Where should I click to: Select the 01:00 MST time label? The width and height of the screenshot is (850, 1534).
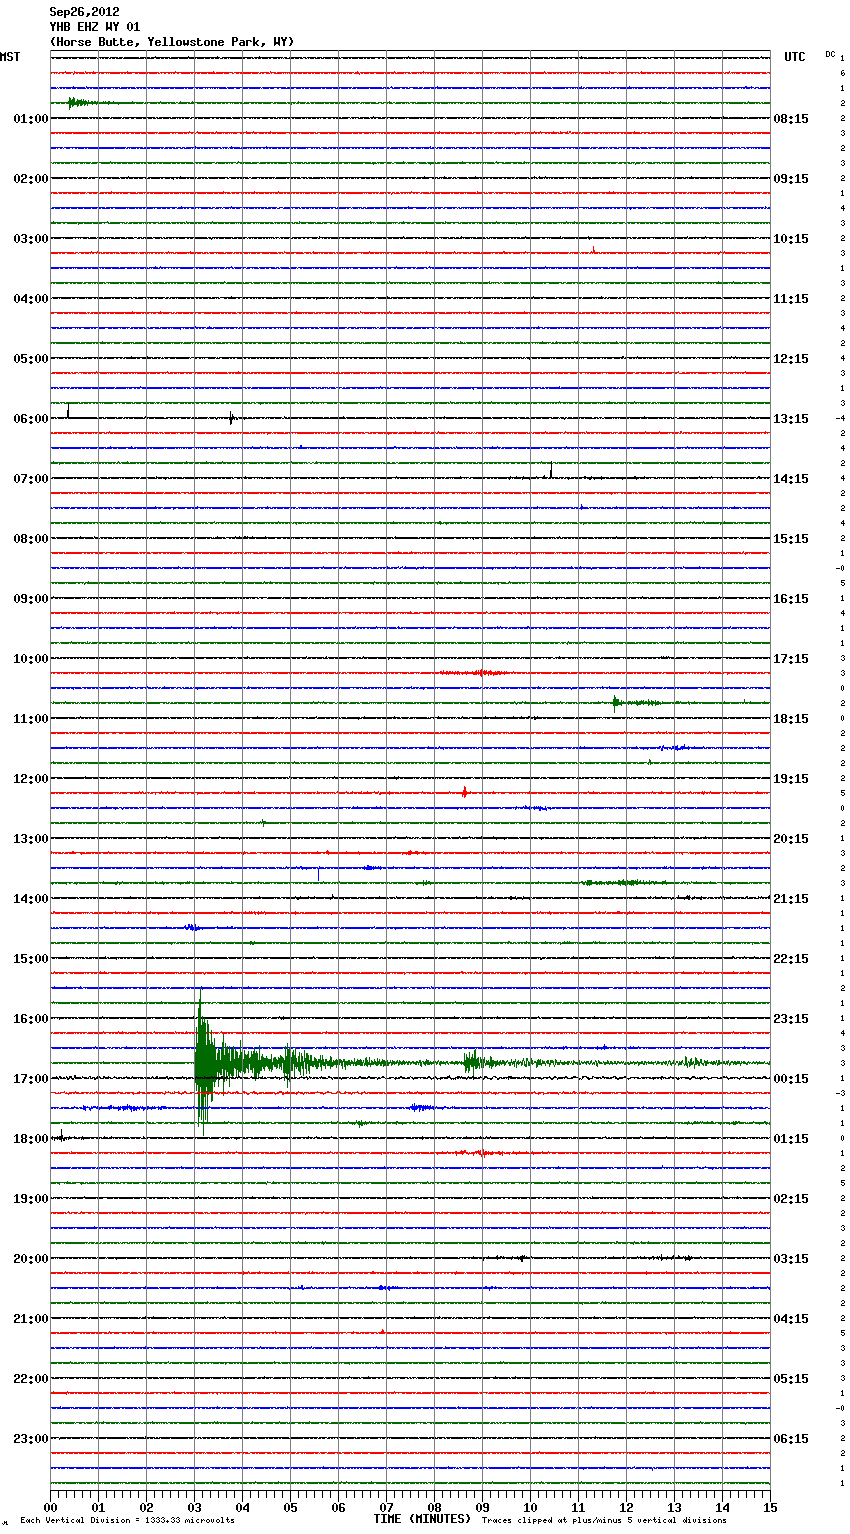(x=31, y=119)
